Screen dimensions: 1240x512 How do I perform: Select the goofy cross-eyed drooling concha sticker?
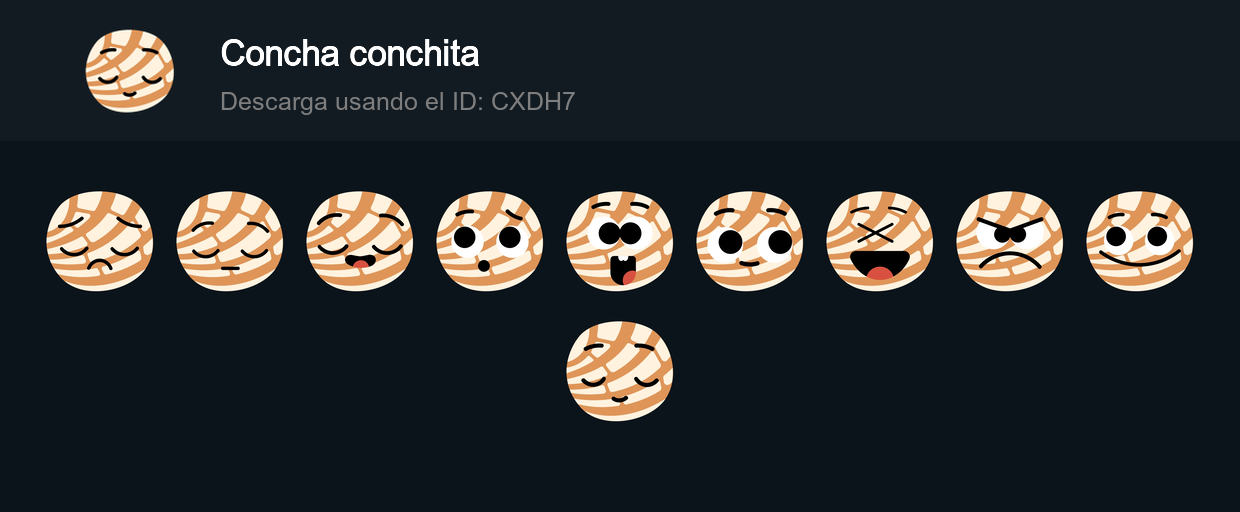[x=620, y=241]
